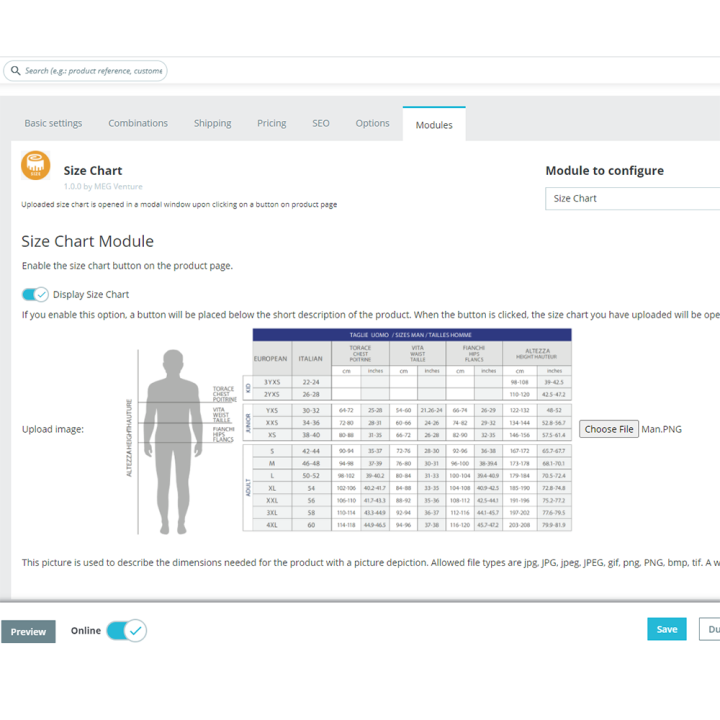This screenshot has width=720, height=720.
Task: Toggle the Display Size Chart switch
Action: pyautogui.click(x=35, y=294)
